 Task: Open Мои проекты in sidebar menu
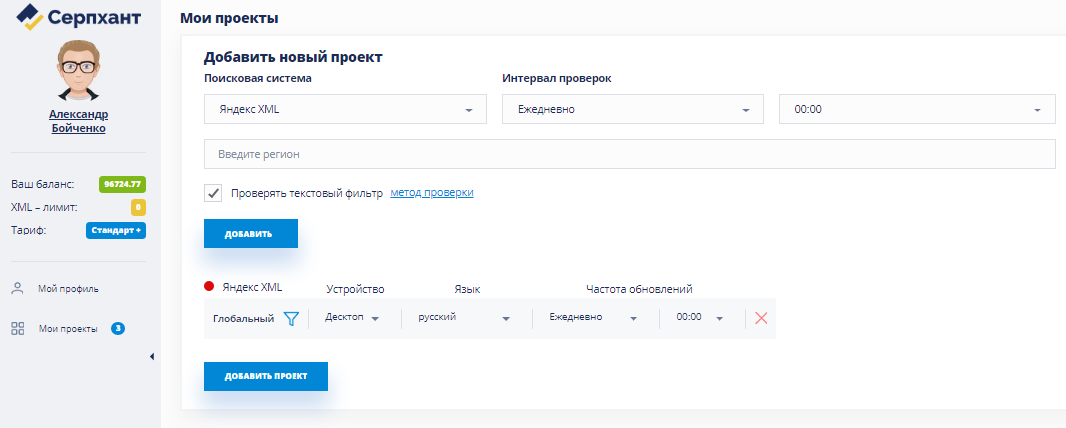[x=68, y=328]
